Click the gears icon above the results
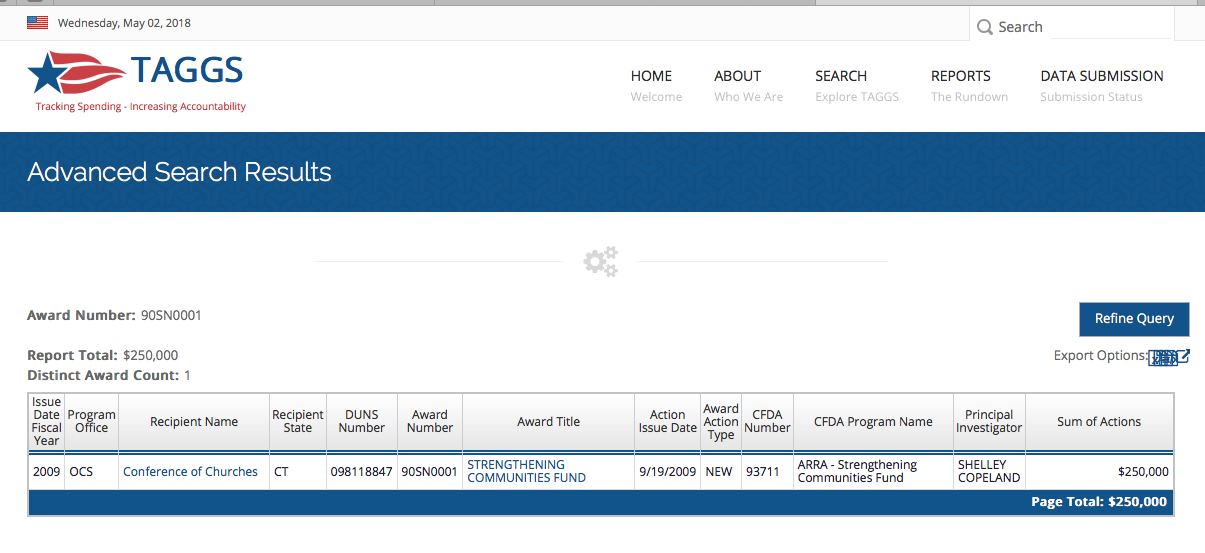 point(601,262)
